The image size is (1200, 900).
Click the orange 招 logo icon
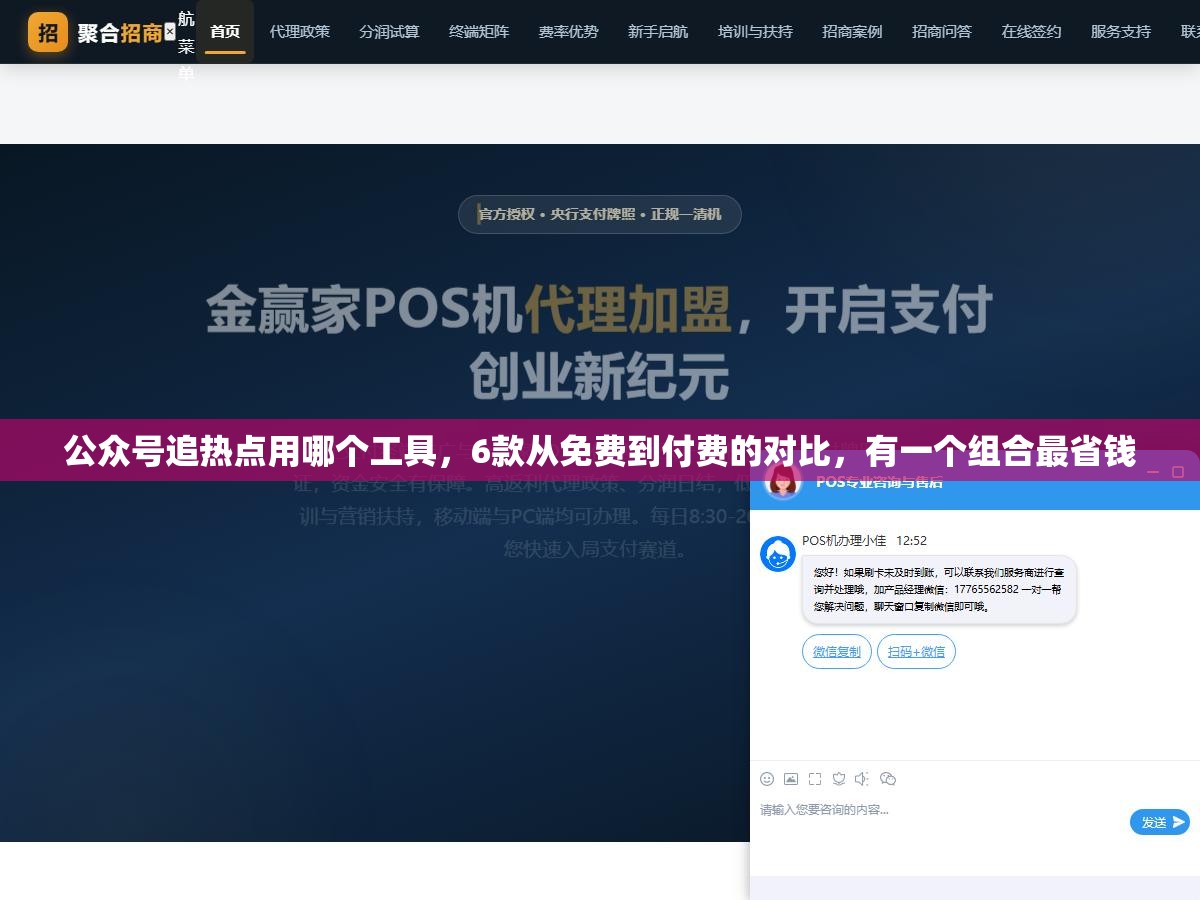47,32
